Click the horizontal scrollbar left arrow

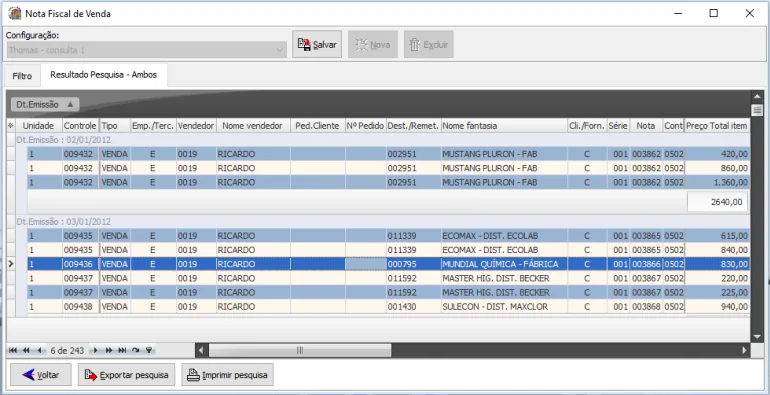coord(200,350)
